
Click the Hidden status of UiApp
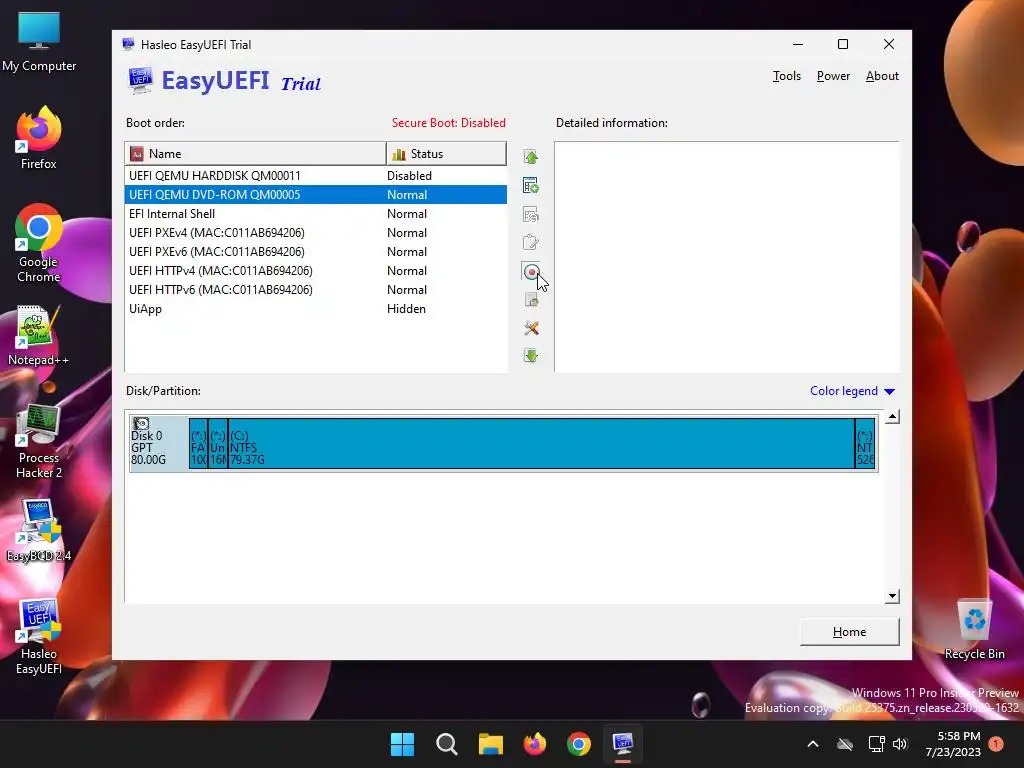406,308
